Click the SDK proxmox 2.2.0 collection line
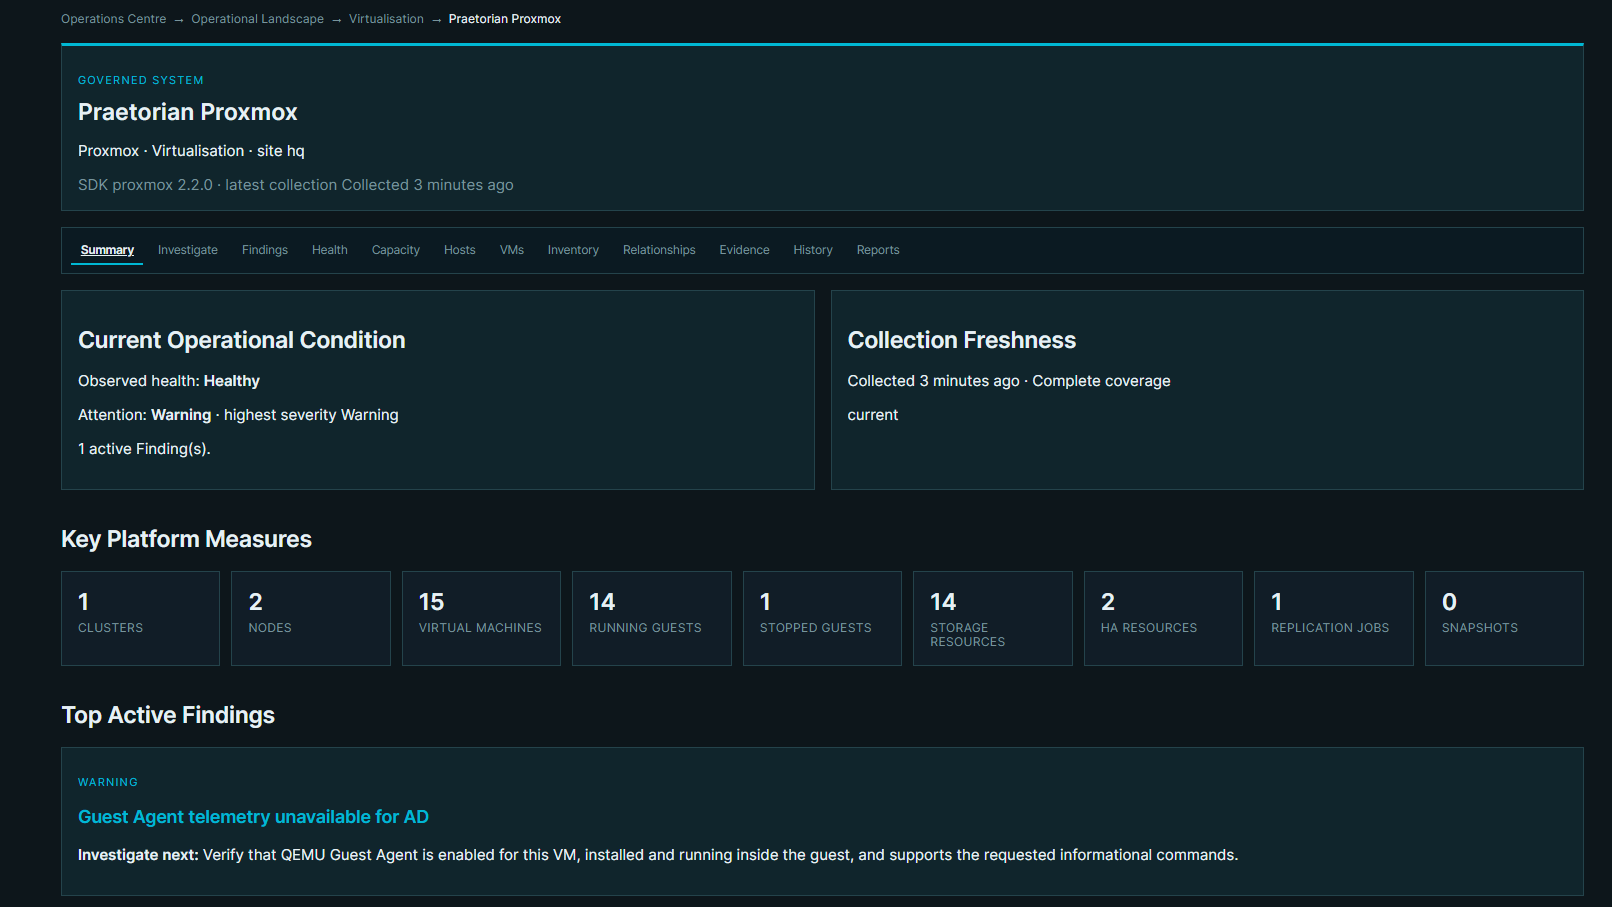The image size is (1612, 907). [296, 185]
